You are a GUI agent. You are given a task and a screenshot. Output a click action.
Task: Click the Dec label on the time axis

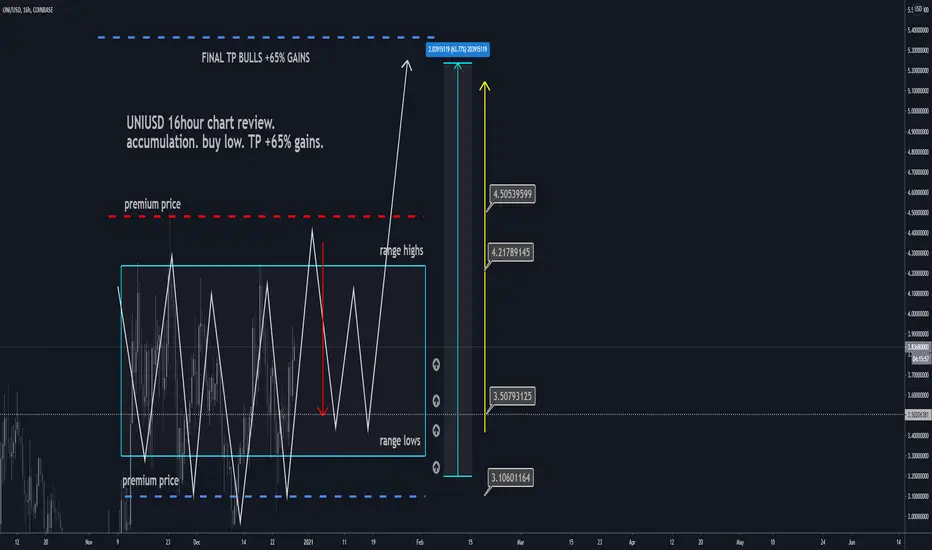click(197, 542)
